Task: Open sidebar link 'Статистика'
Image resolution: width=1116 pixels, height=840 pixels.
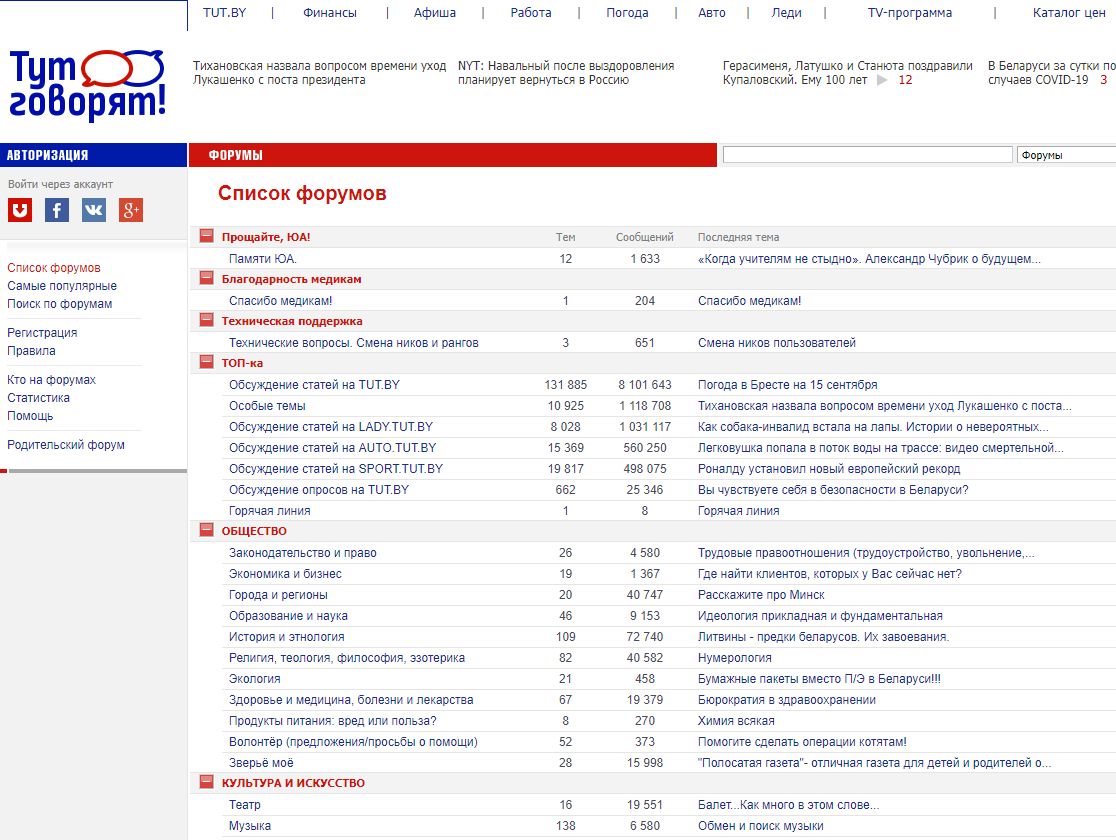Action: (x=38, y=398)
